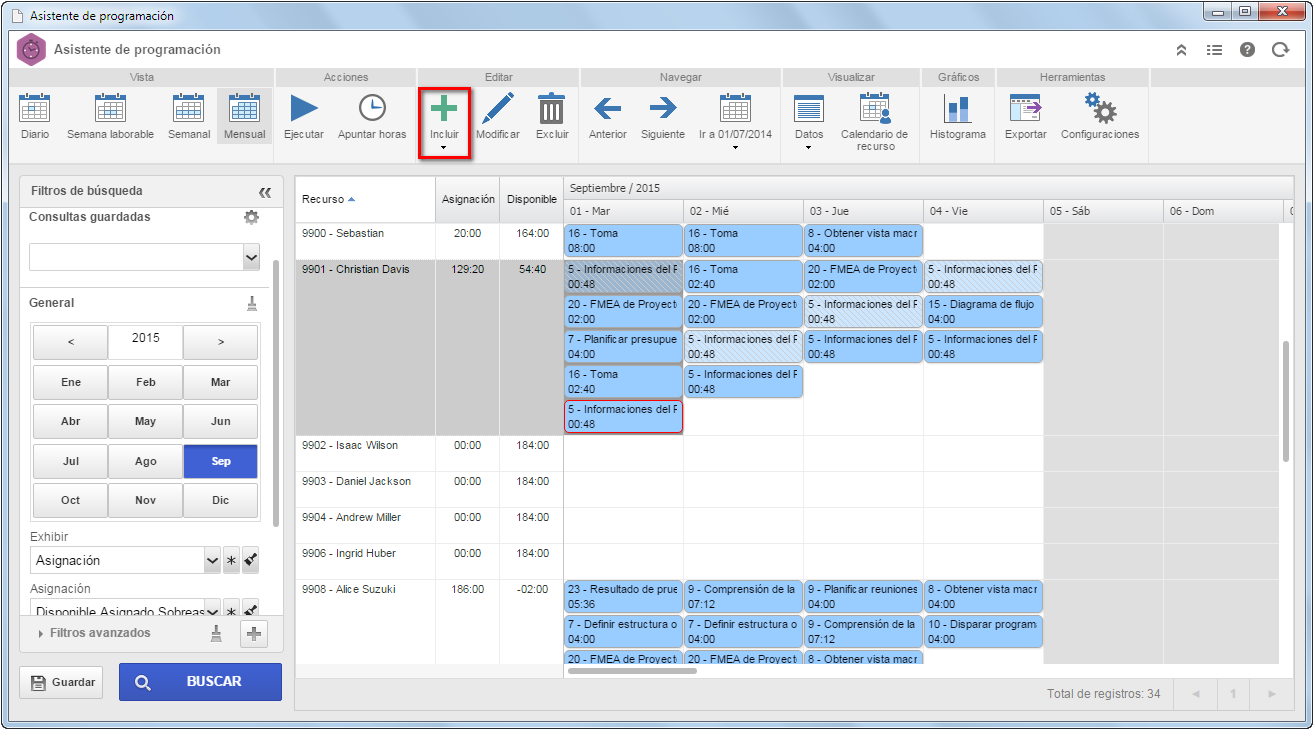This screenshot has height=730, width=1314.
Task: Select the month Jul
Action: (x=71, y=461)
